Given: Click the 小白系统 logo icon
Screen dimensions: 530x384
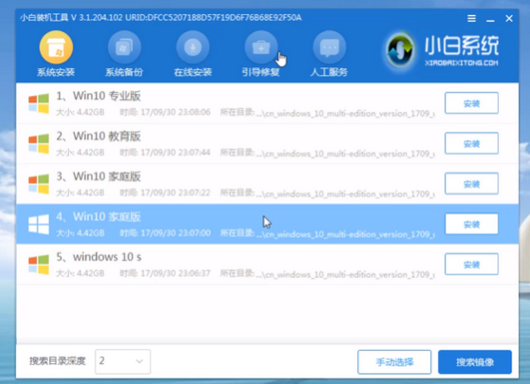Looking at the screenshot, I should tap(400, 51).
